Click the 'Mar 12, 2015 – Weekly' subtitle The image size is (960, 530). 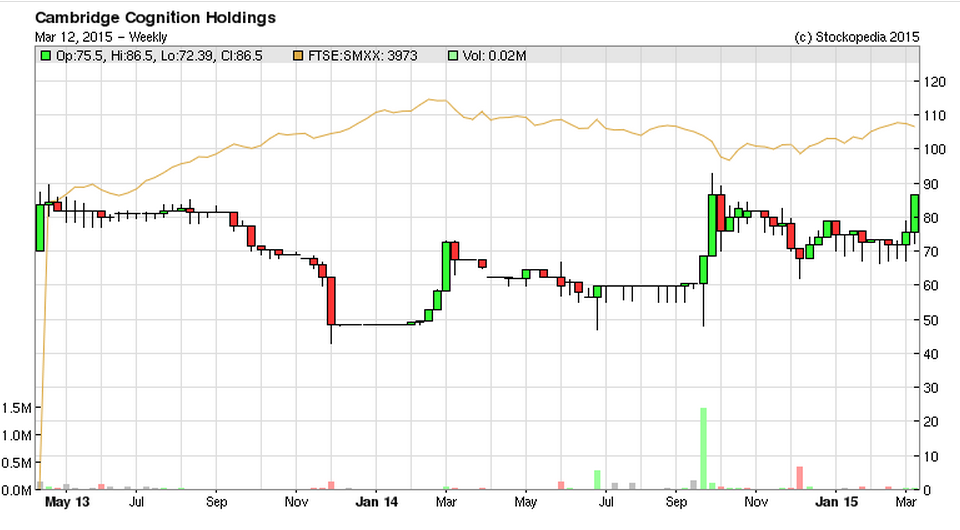[101, 37]
